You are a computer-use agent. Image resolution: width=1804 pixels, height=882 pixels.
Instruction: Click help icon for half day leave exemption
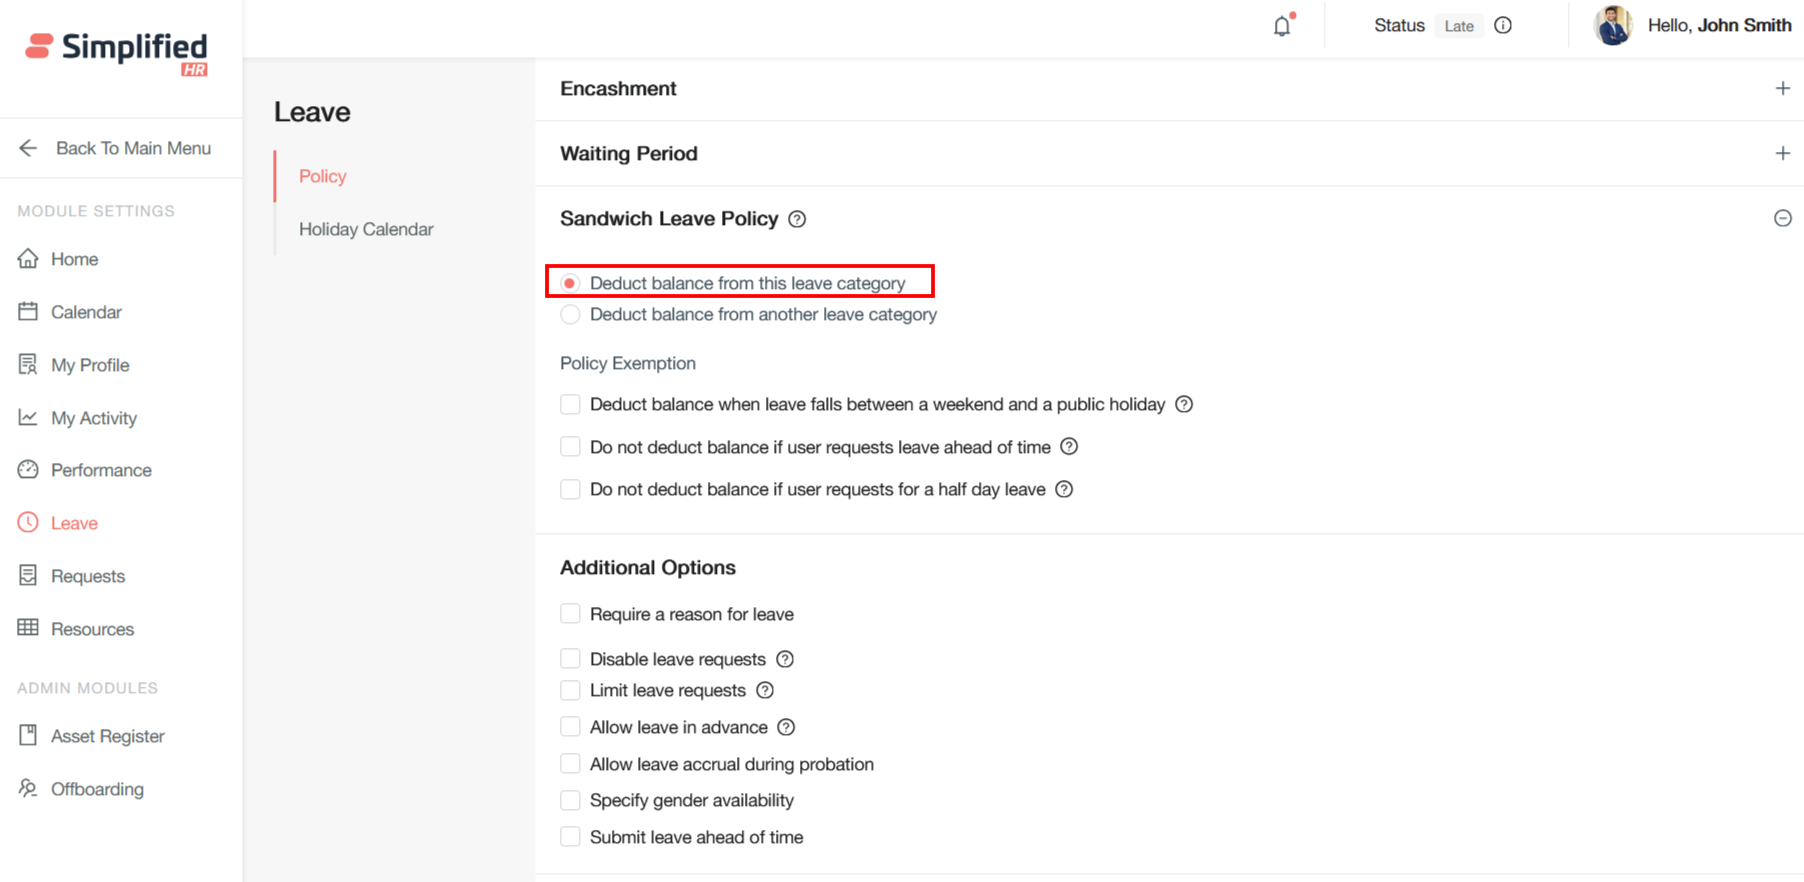[x=1064, y=489]
